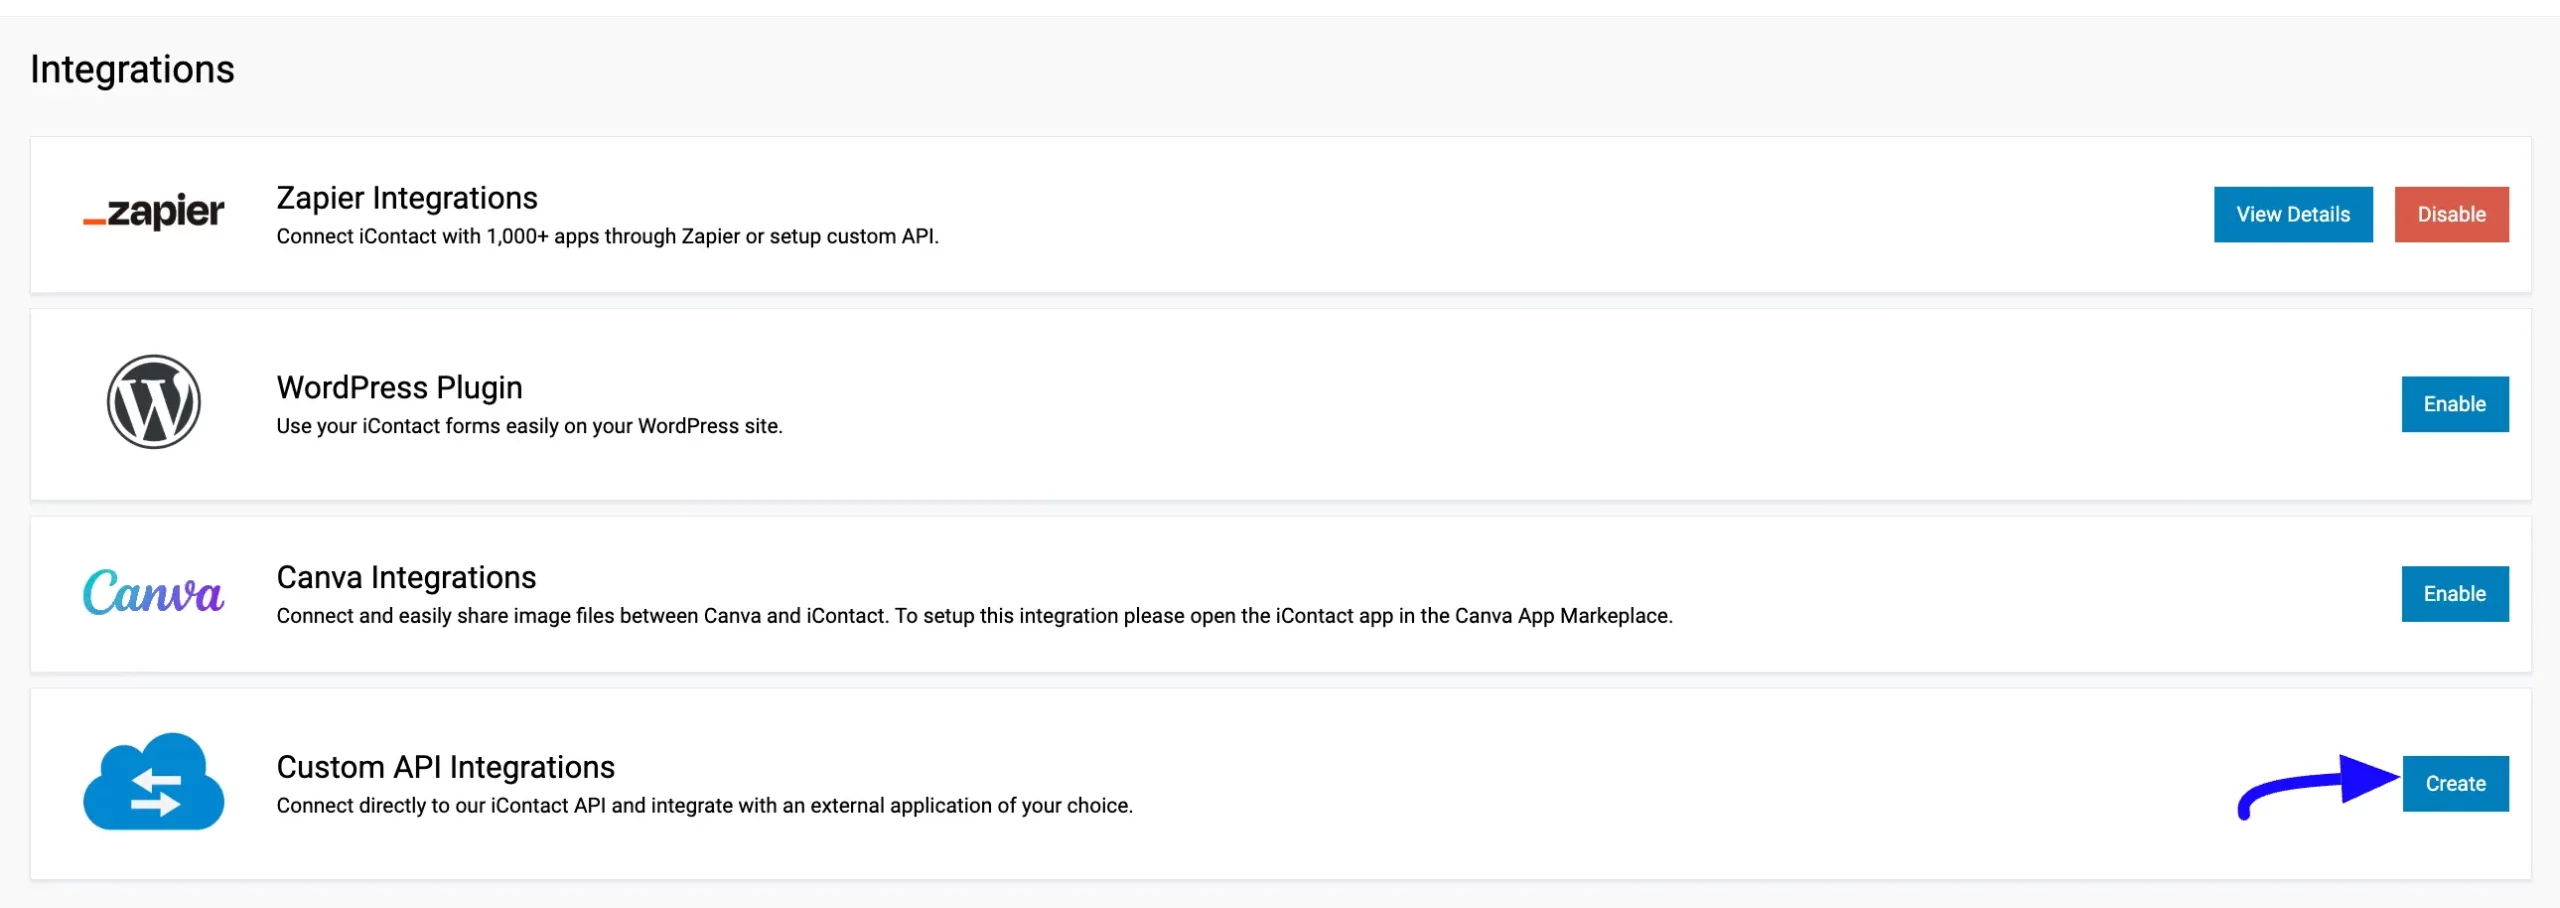Click the 'Connect and easily share image files' description
The image size is (2560, 908).
click(x=974, y=616)
